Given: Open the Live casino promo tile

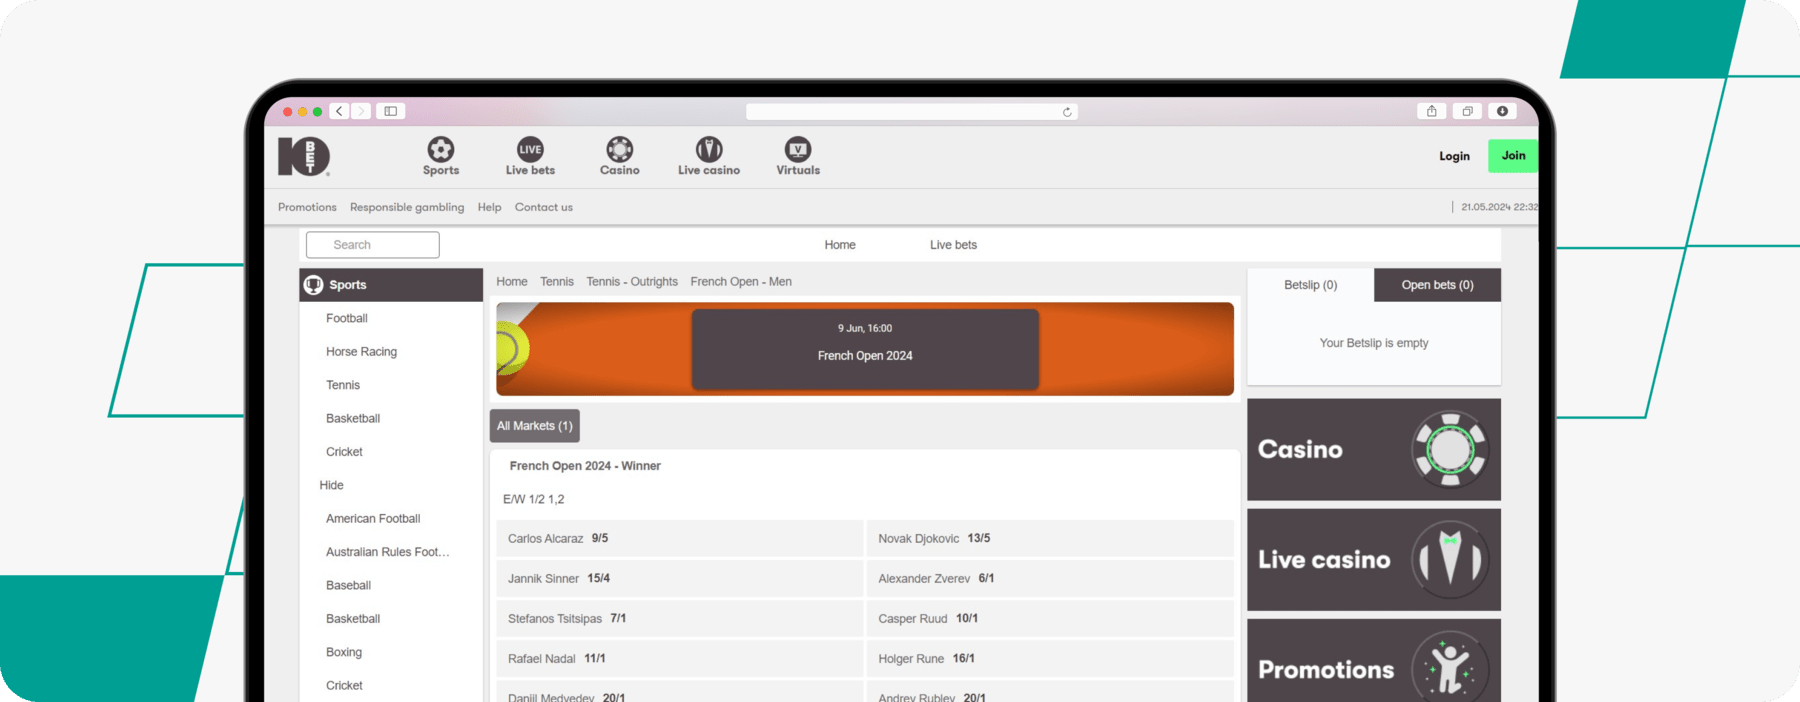Looking at the screenshot, I should click(1374, 560).
